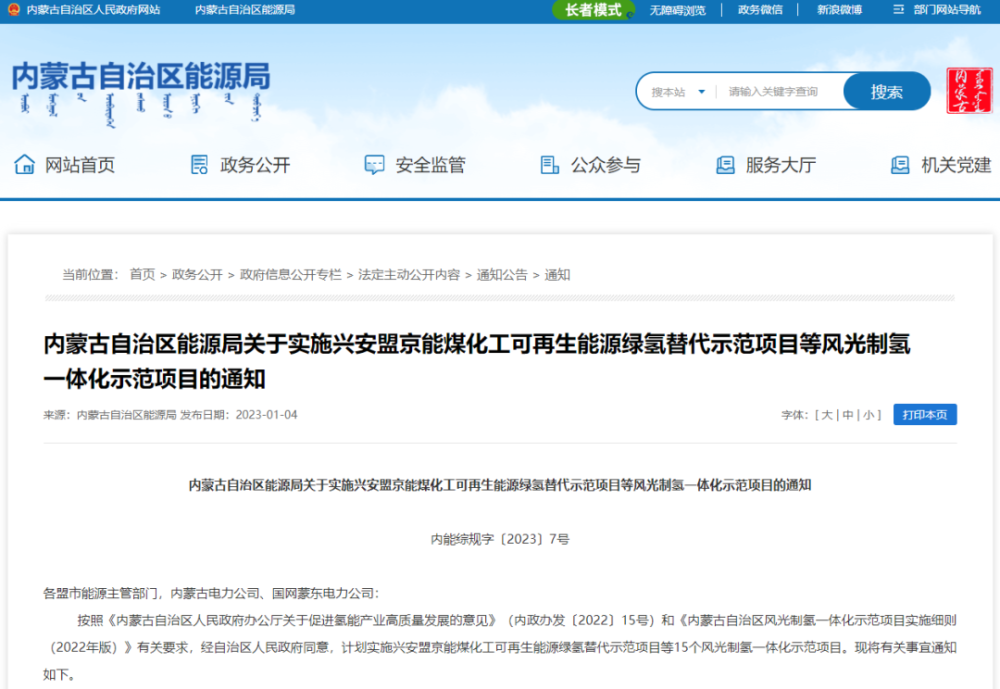
Task: Open 服务大厅 nav item
Action: coord(781,165)
